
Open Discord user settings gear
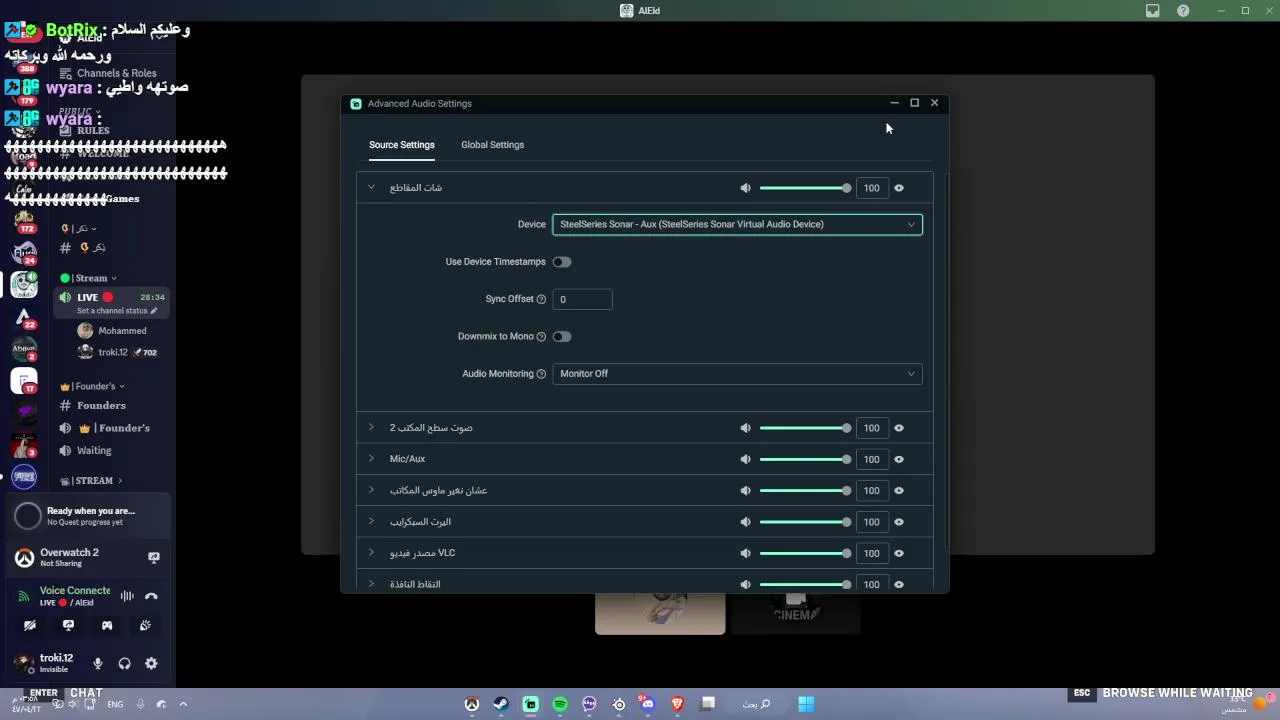[151, 663]
